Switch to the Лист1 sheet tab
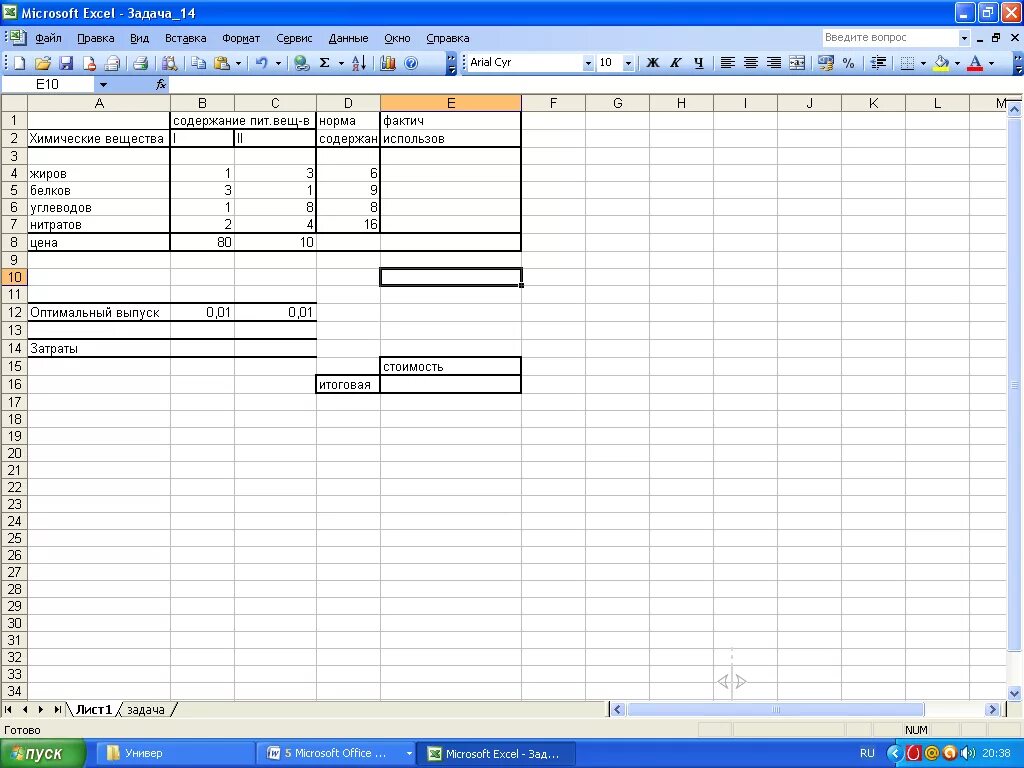Image resolution: width=1024 pixels, height=768 pixels. (x=93, y=709)
